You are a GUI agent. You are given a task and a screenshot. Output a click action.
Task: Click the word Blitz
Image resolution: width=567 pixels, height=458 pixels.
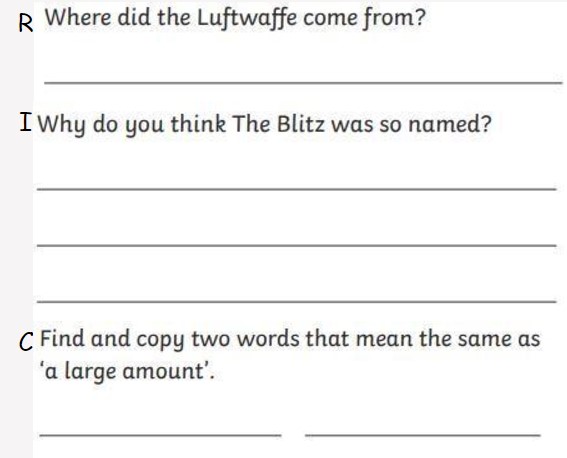300,124
